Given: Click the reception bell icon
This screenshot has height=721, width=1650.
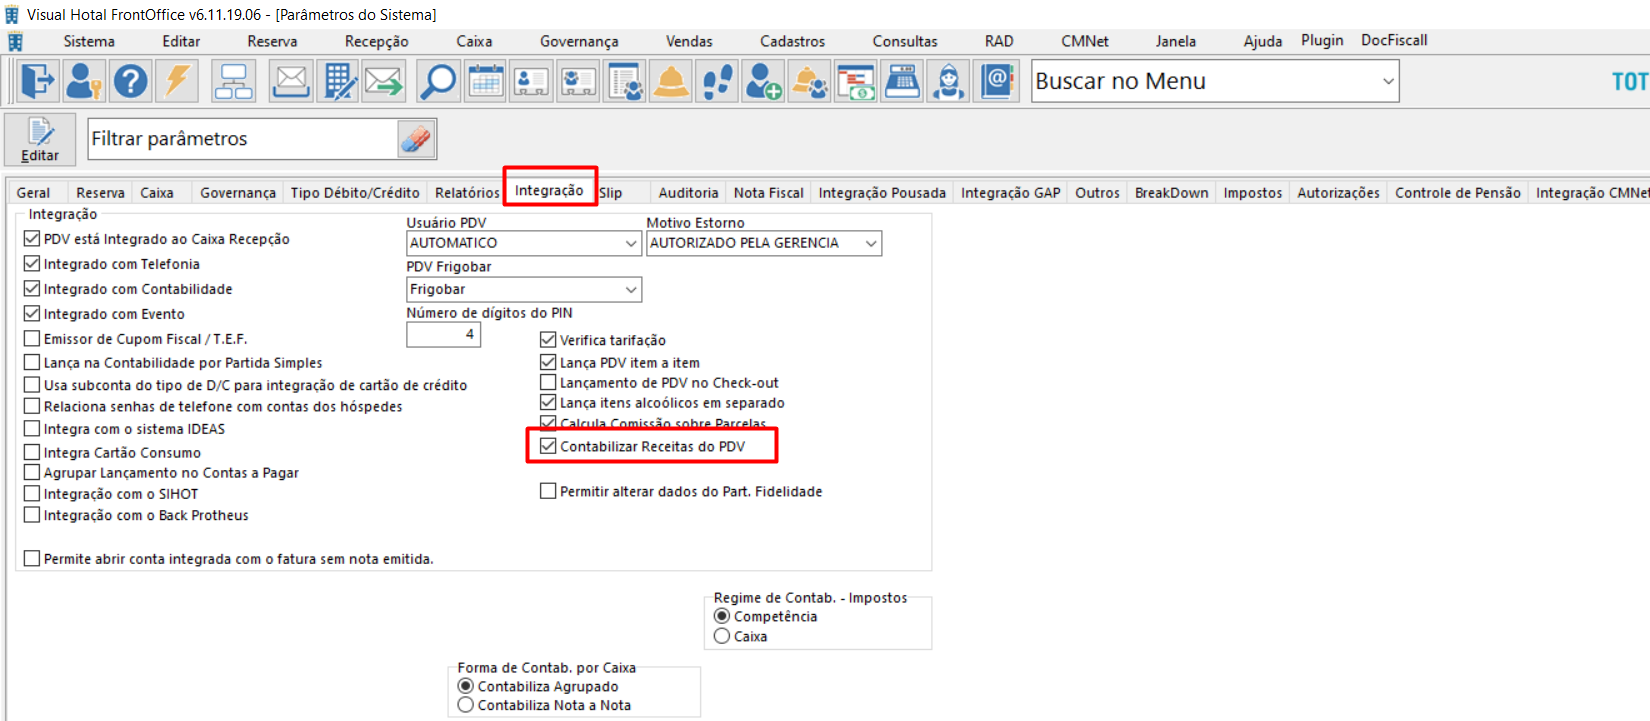Looking at the screenshot, I should (x=671, y=81).
